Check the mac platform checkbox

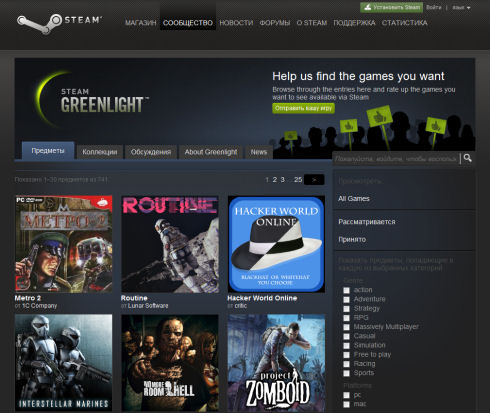point(347,404)
